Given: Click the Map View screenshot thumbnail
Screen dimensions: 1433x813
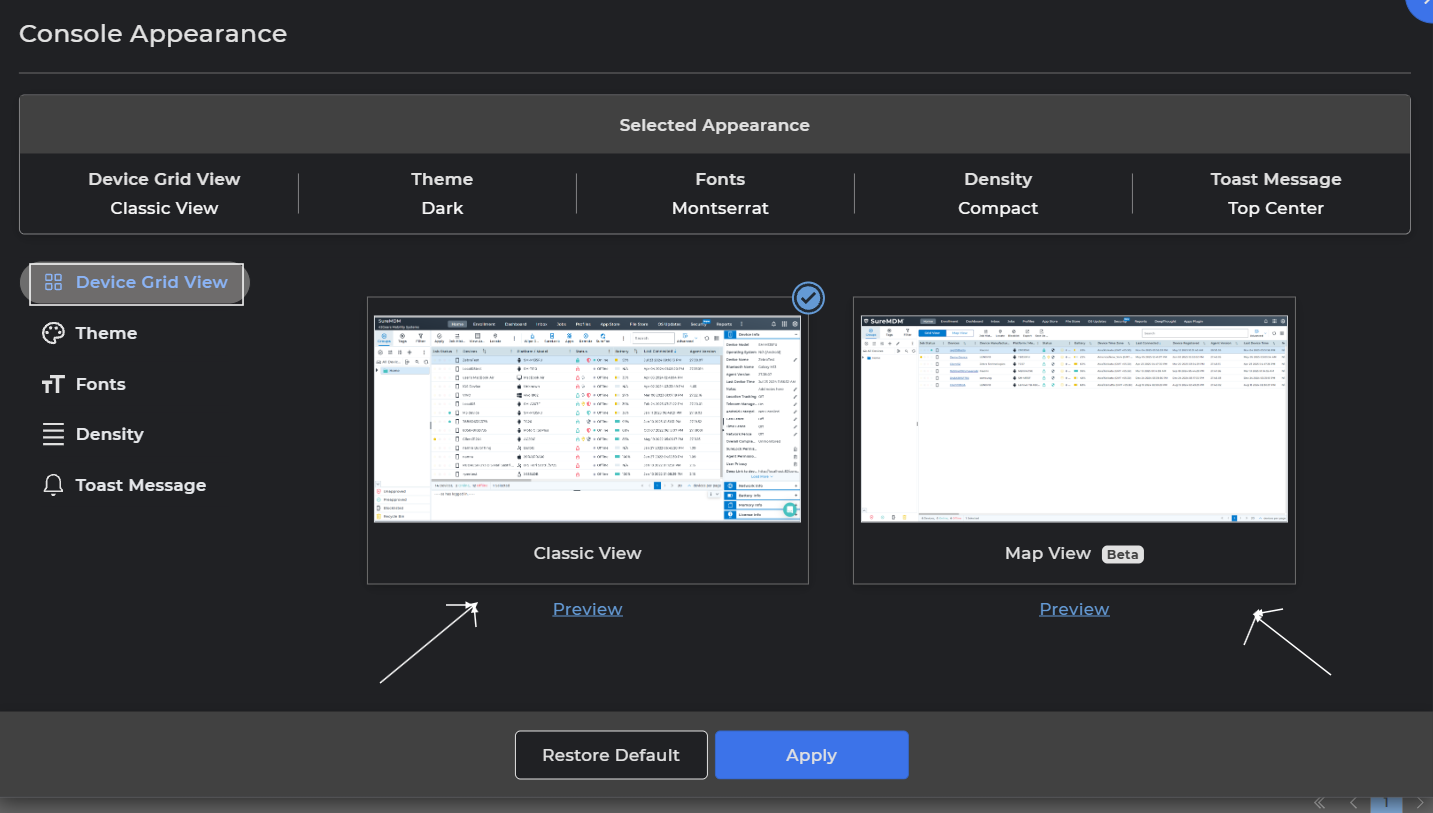Looking at the screenshot, I should 1074,419.
